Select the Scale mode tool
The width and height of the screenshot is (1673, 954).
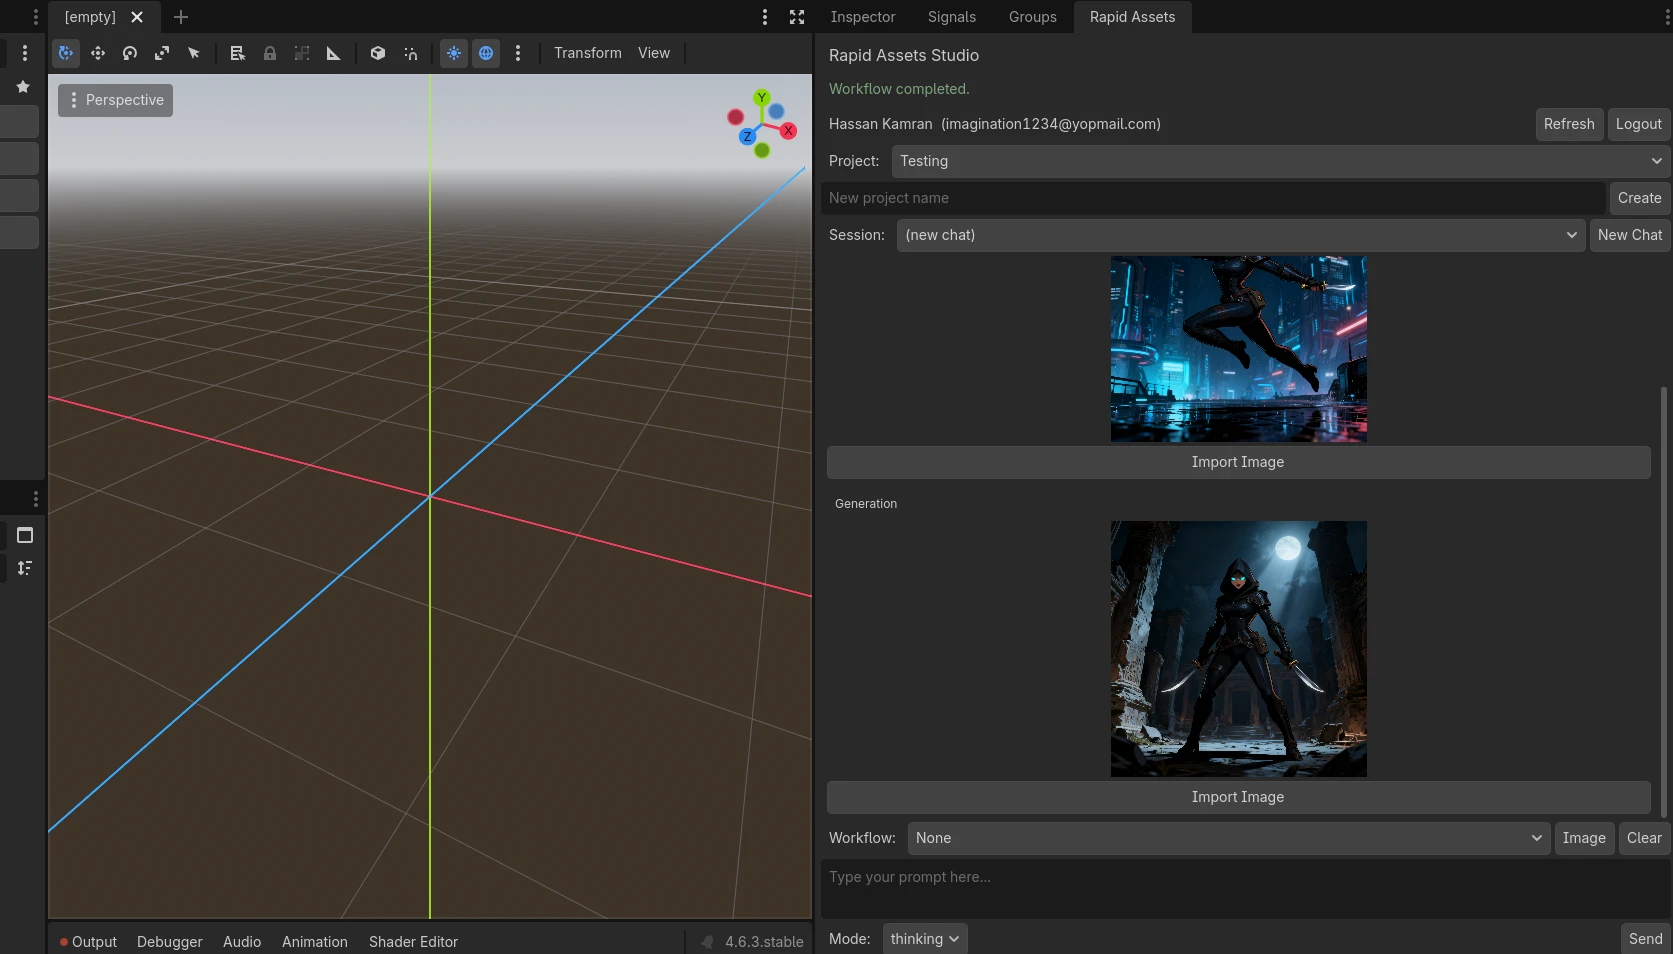(162, 53)
